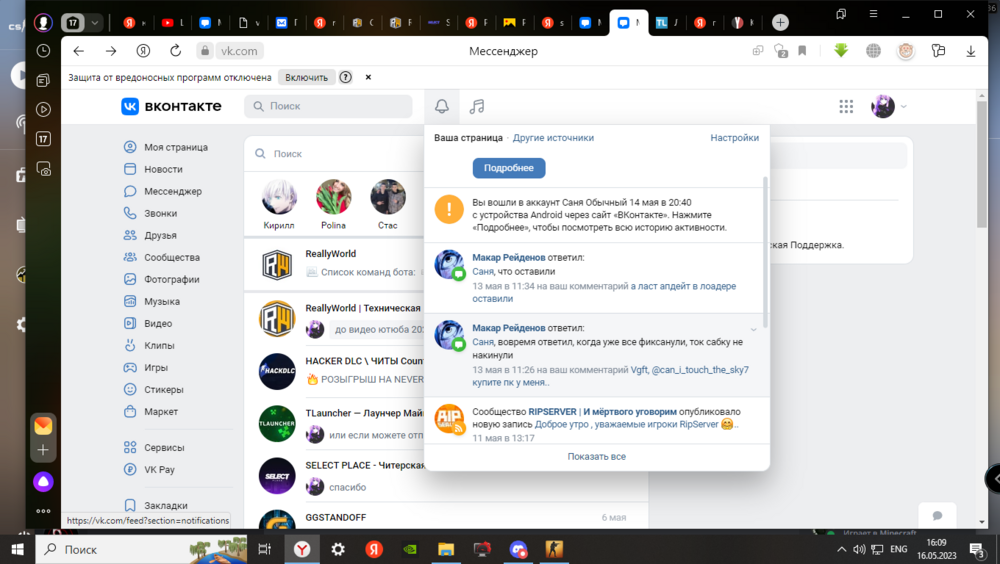1000x564 pixels.
Task: Open browser history clock icon
Action: coord(43,50)
